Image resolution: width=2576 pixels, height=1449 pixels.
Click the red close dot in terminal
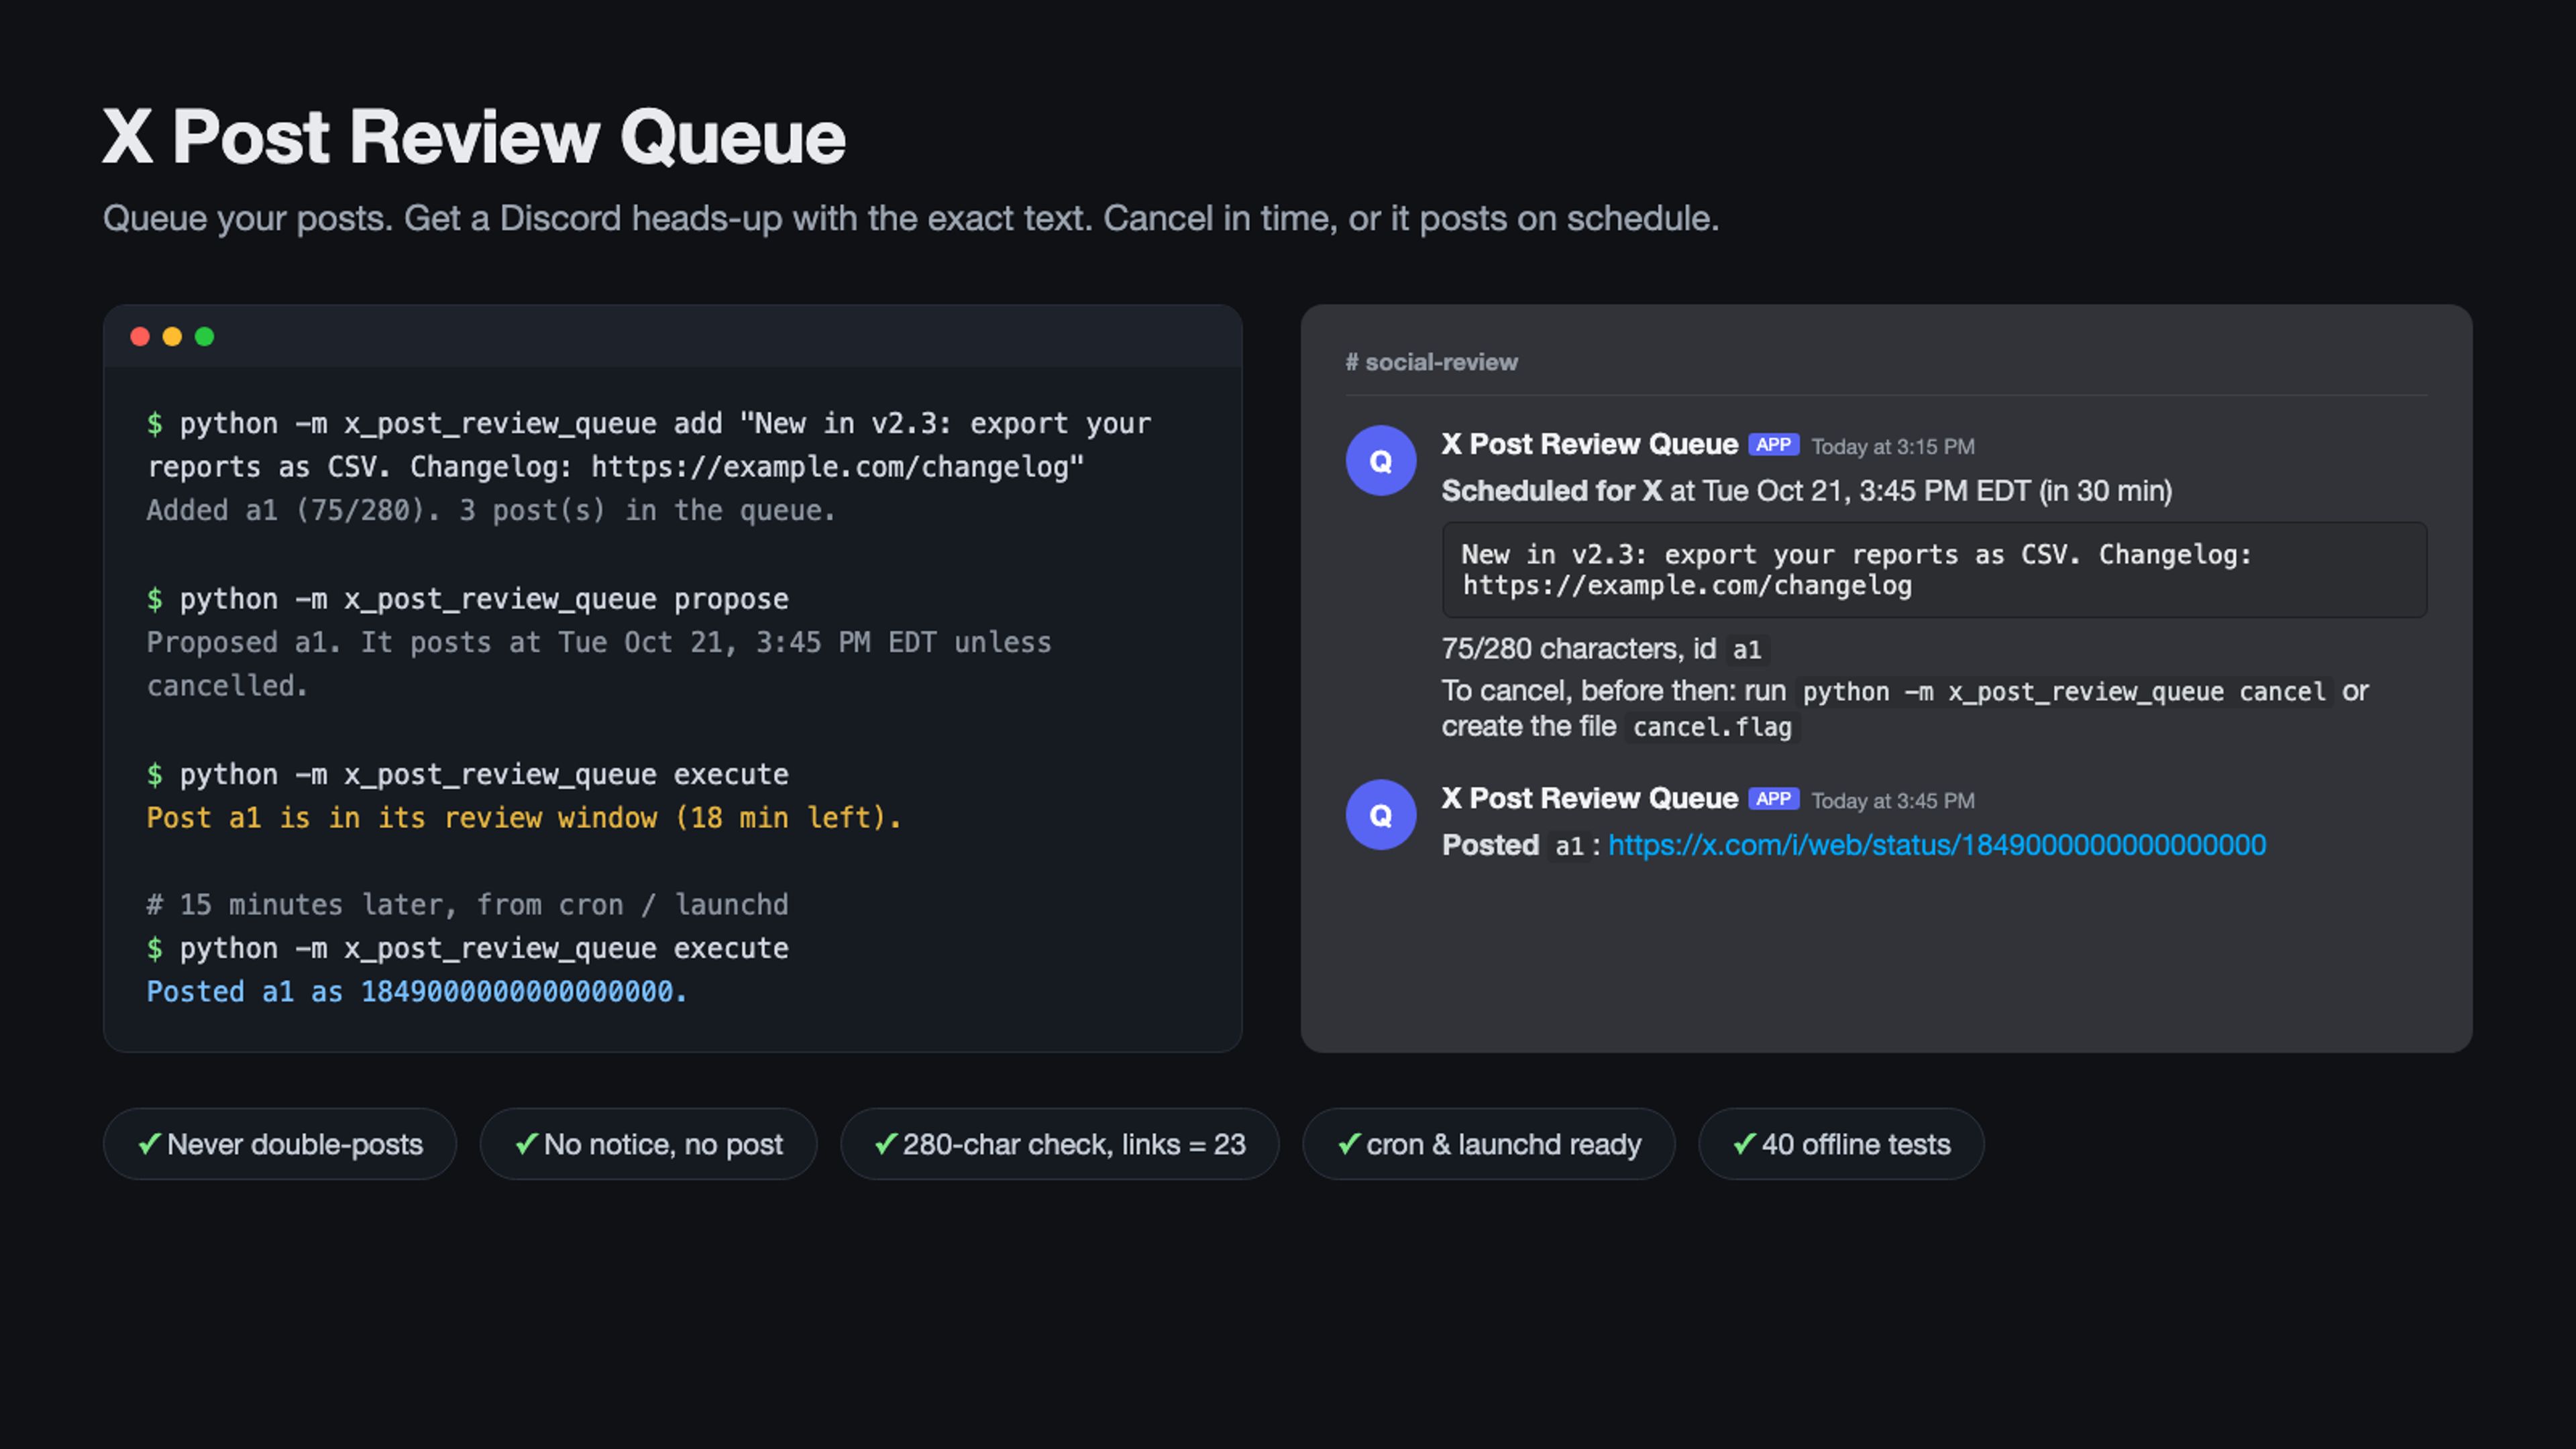140,337
